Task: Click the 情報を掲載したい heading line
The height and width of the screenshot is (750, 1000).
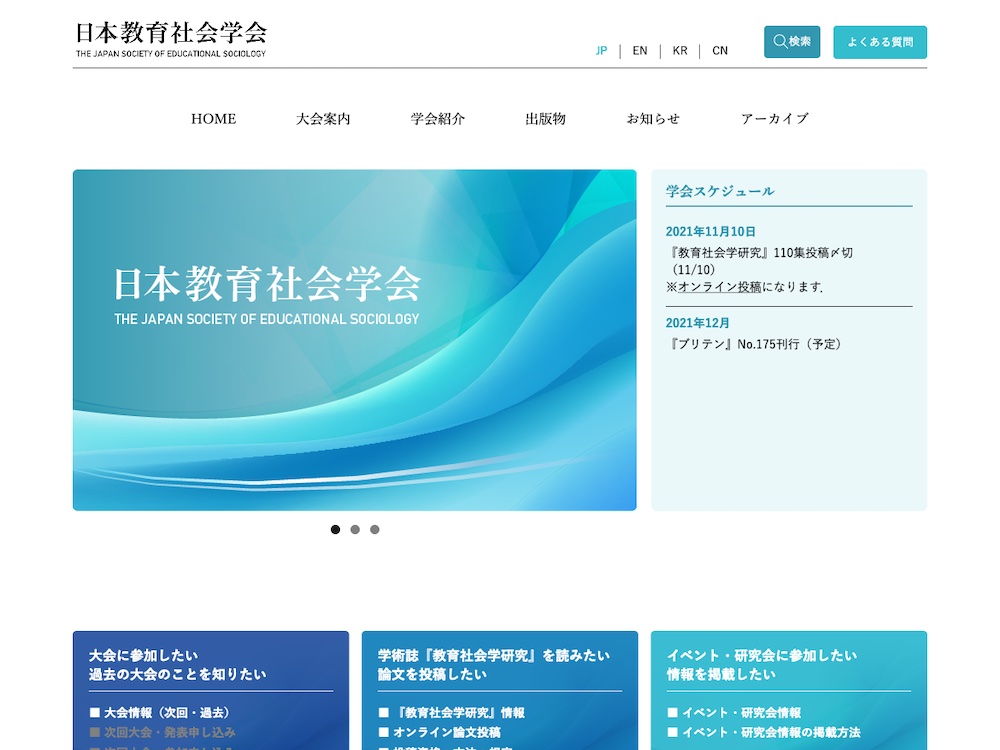Action: 721,674
